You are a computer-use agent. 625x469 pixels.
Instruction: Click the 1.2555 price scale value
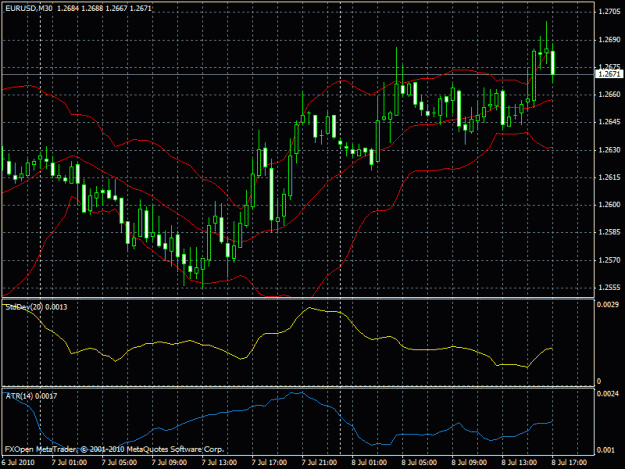click(609, 288)
